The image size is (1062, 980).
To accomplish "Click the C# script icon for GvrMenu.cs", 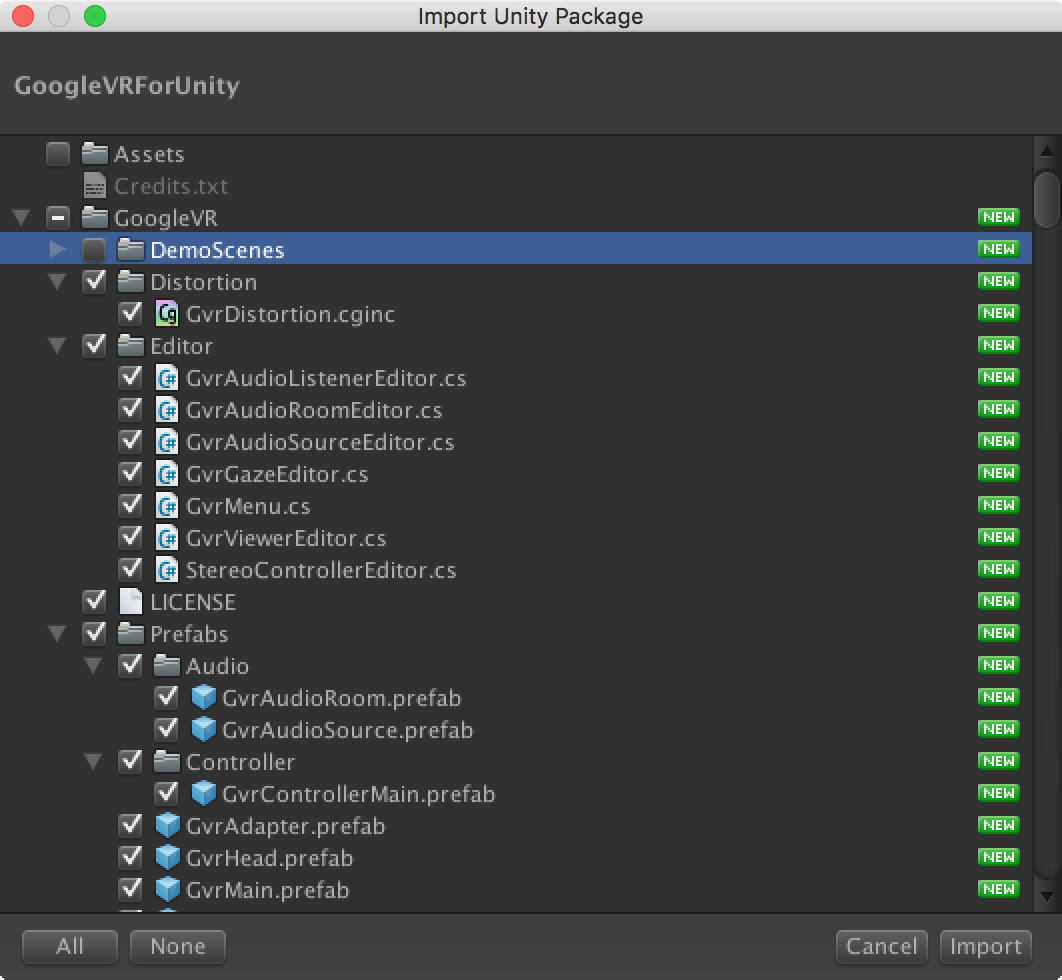I will 167,506.
